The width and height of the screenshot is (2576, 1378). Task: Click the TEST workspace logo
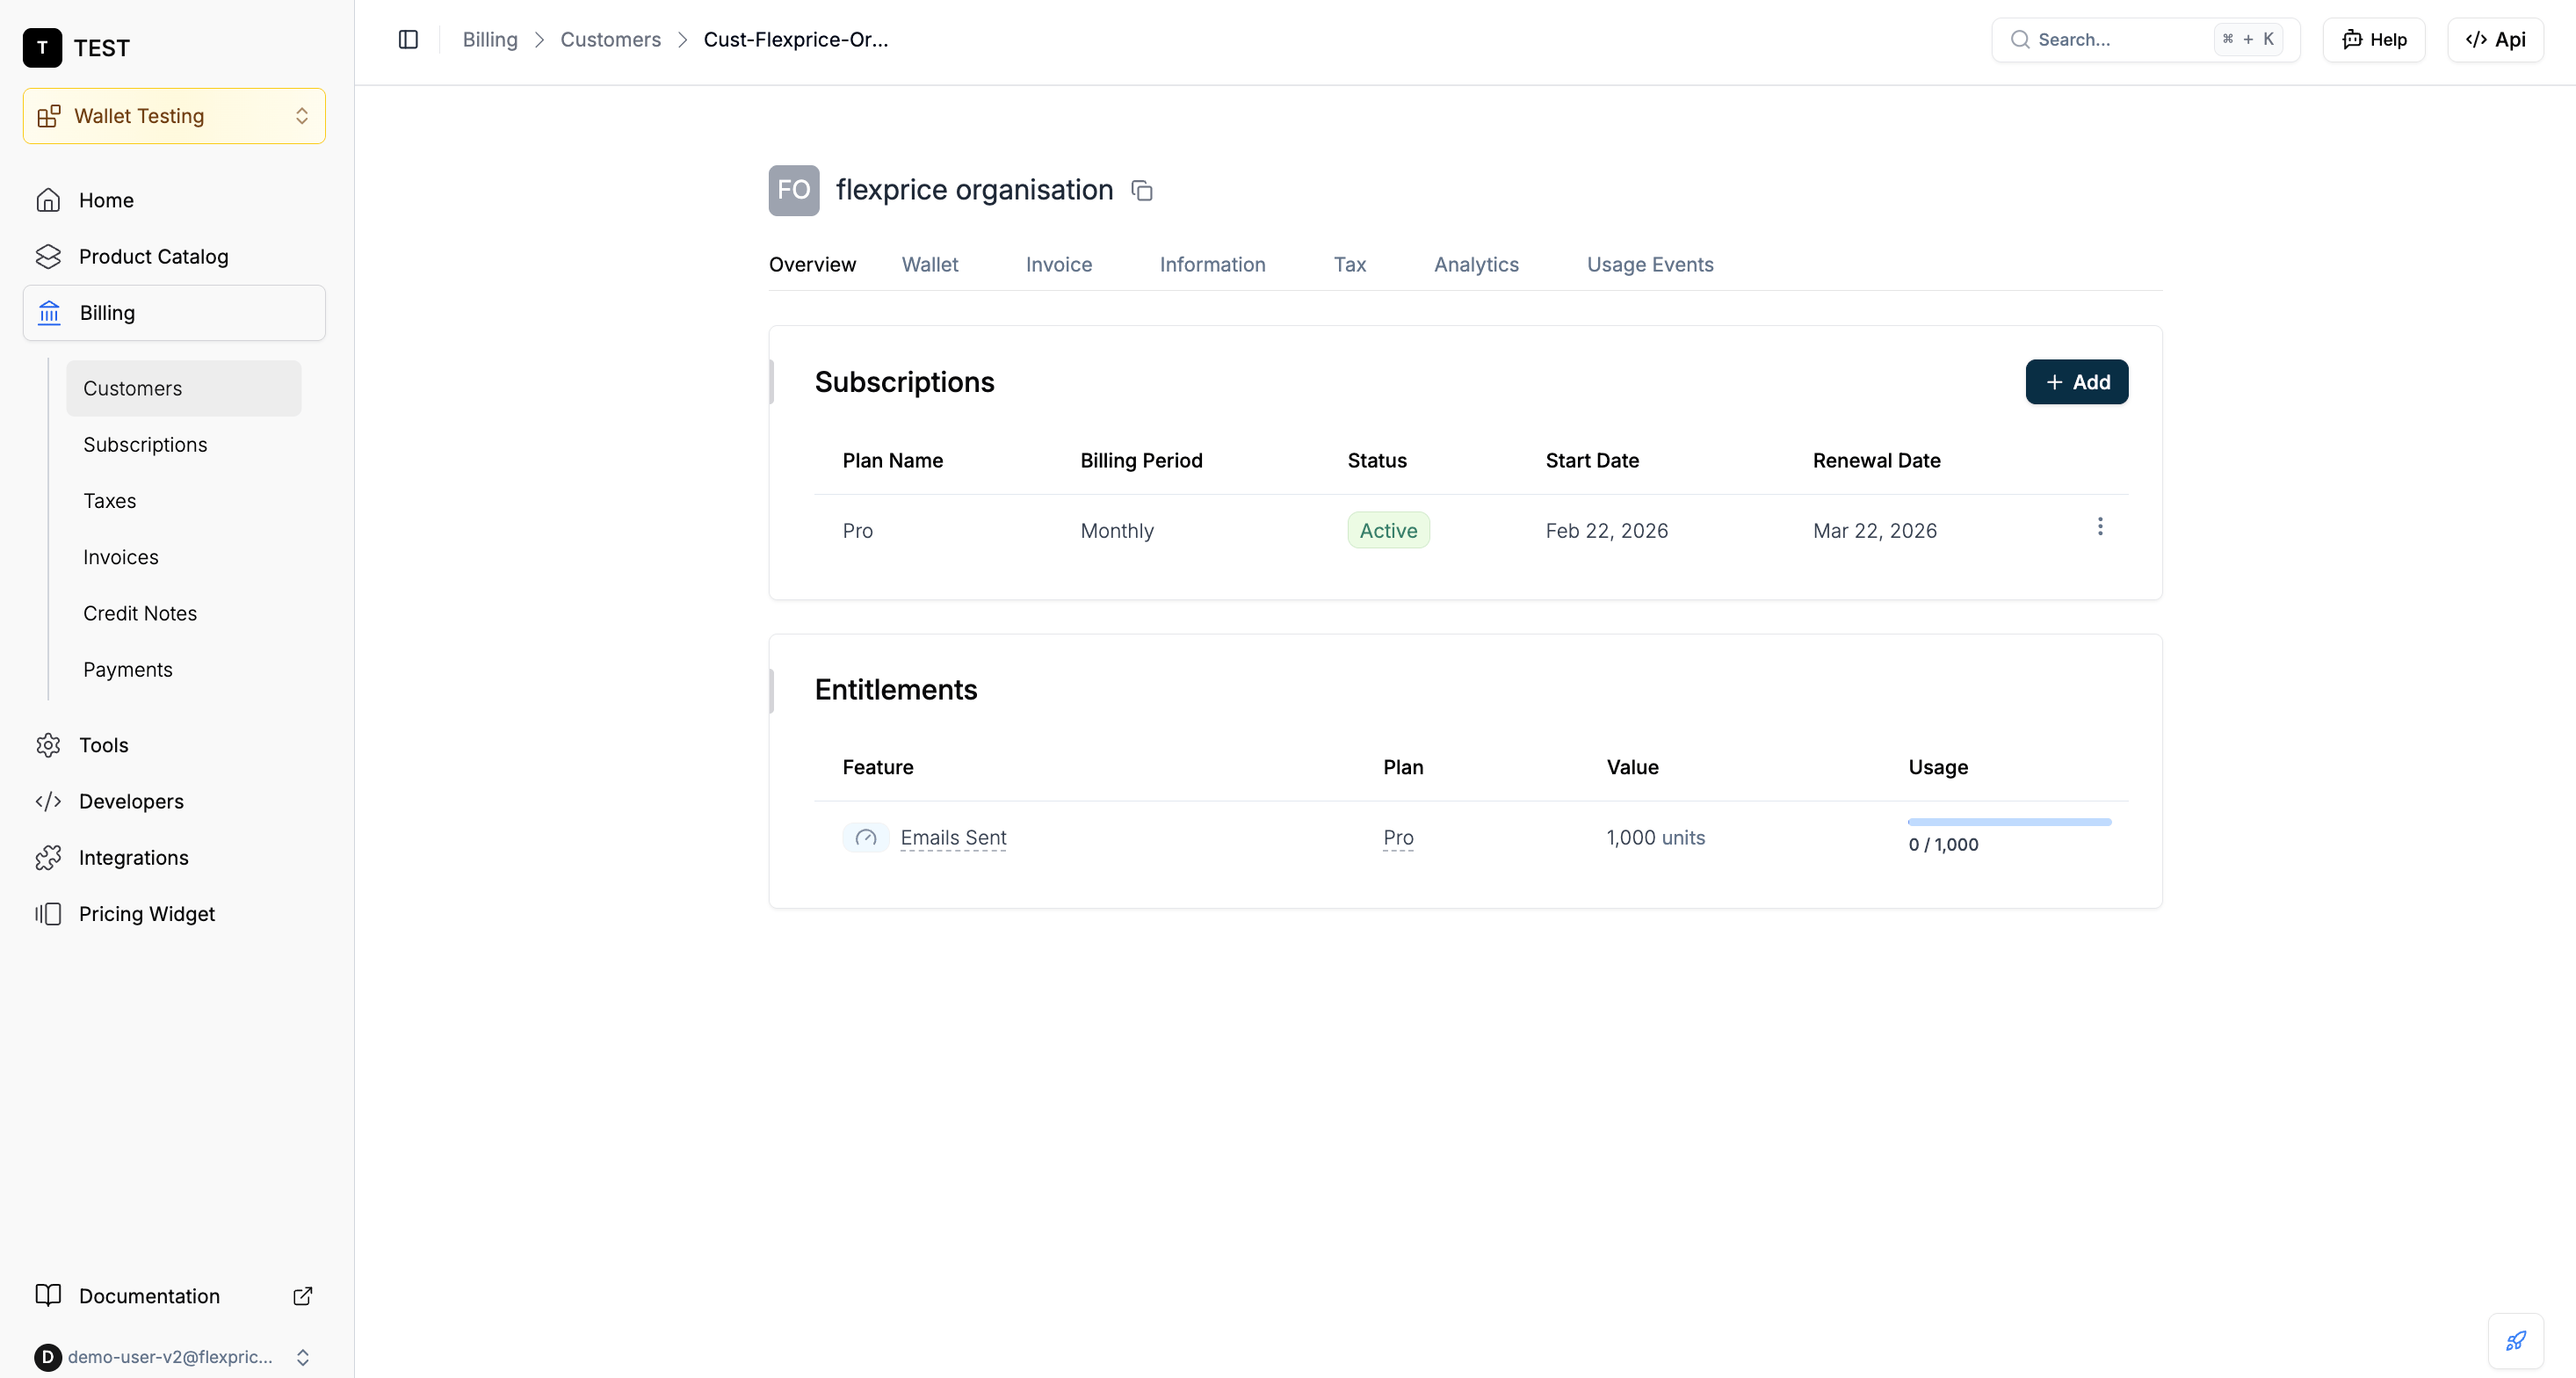(x=42, y=47)
